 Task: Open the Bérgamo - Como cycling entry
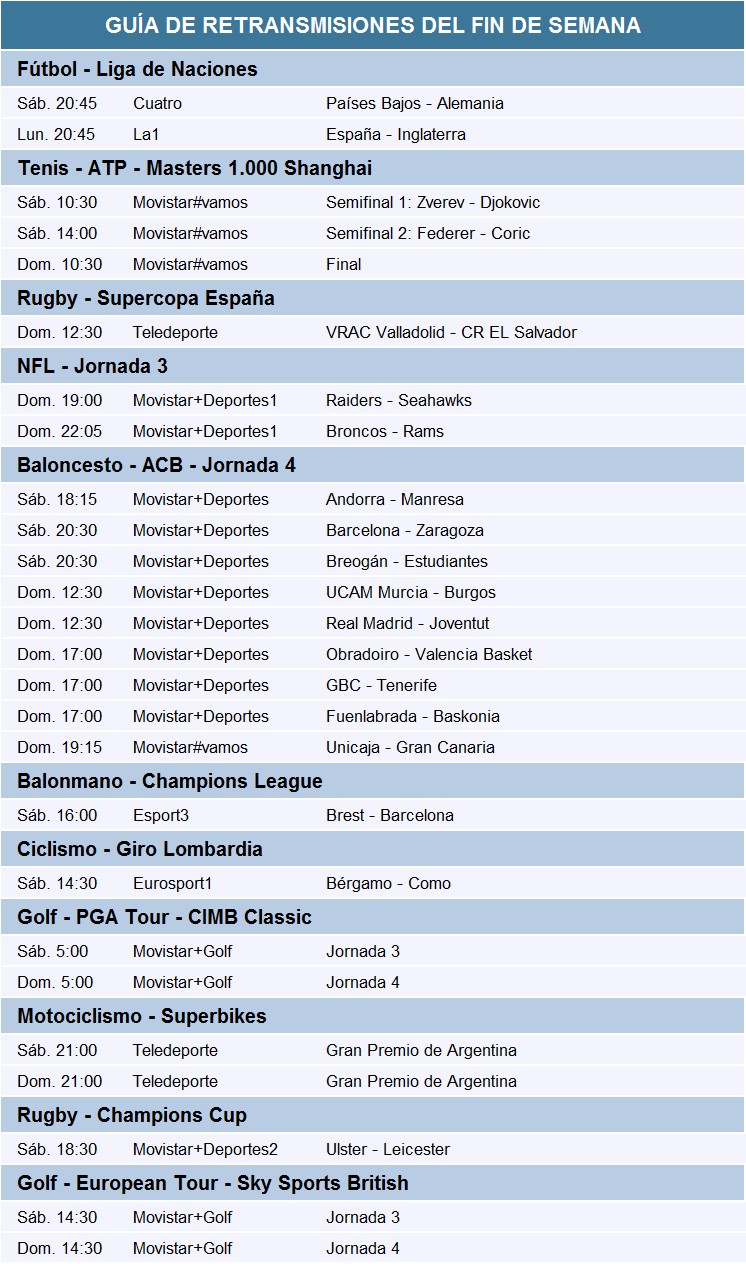388,883
